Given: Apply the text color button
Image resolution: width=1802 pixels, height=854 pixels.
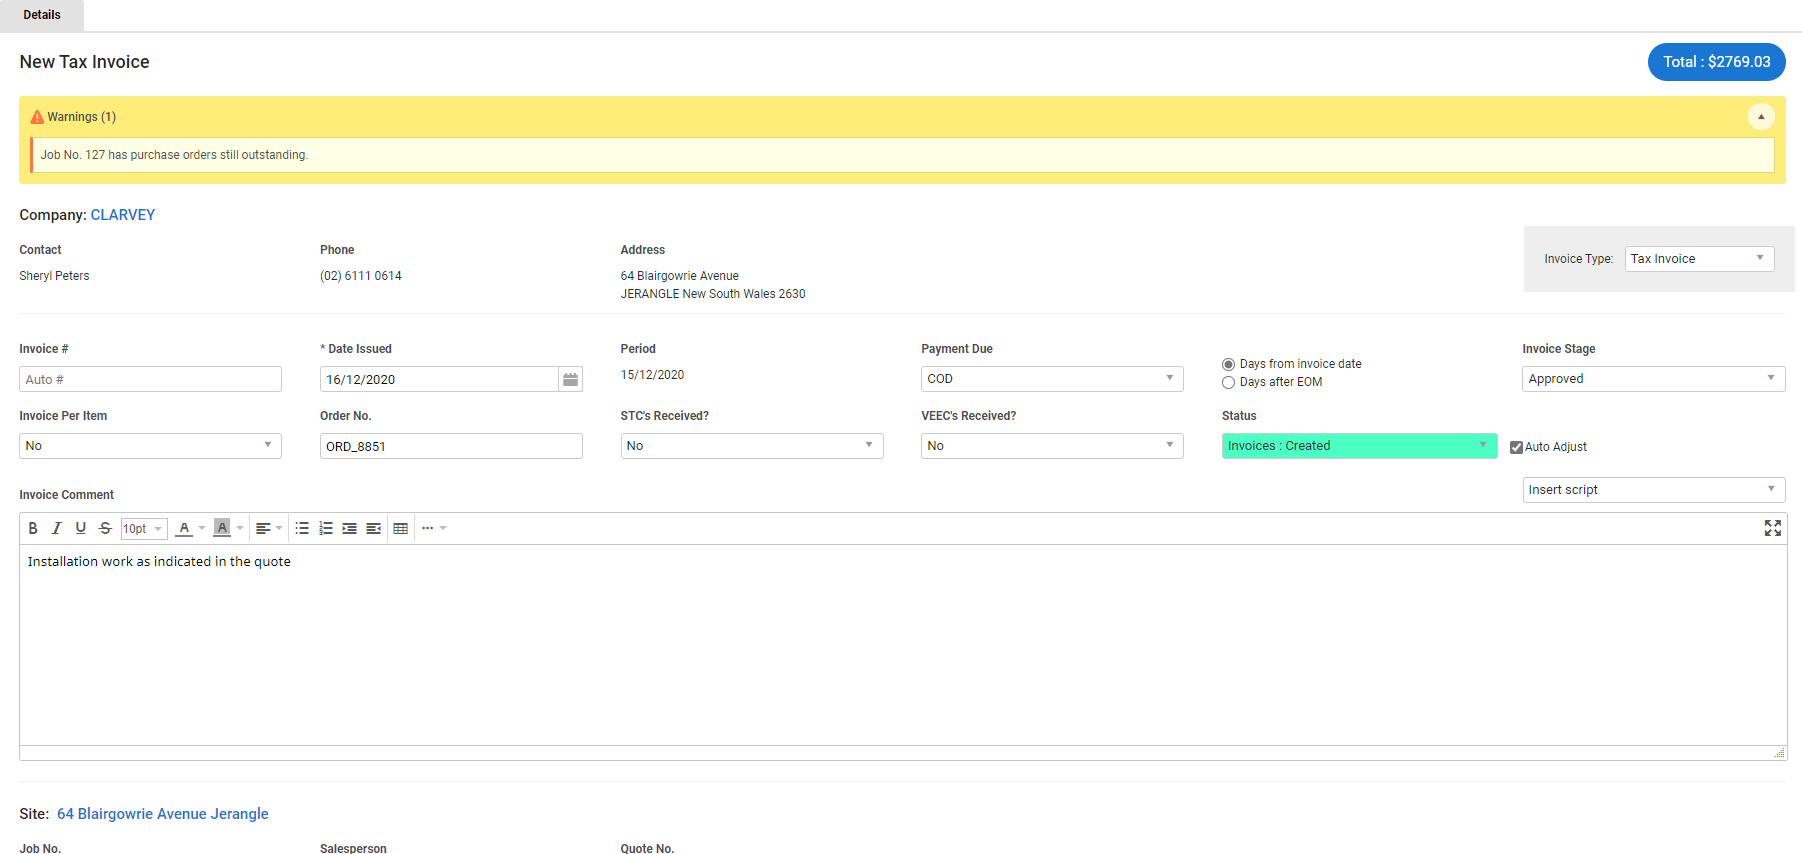Looking at the screenshot, I should point(184,528).
